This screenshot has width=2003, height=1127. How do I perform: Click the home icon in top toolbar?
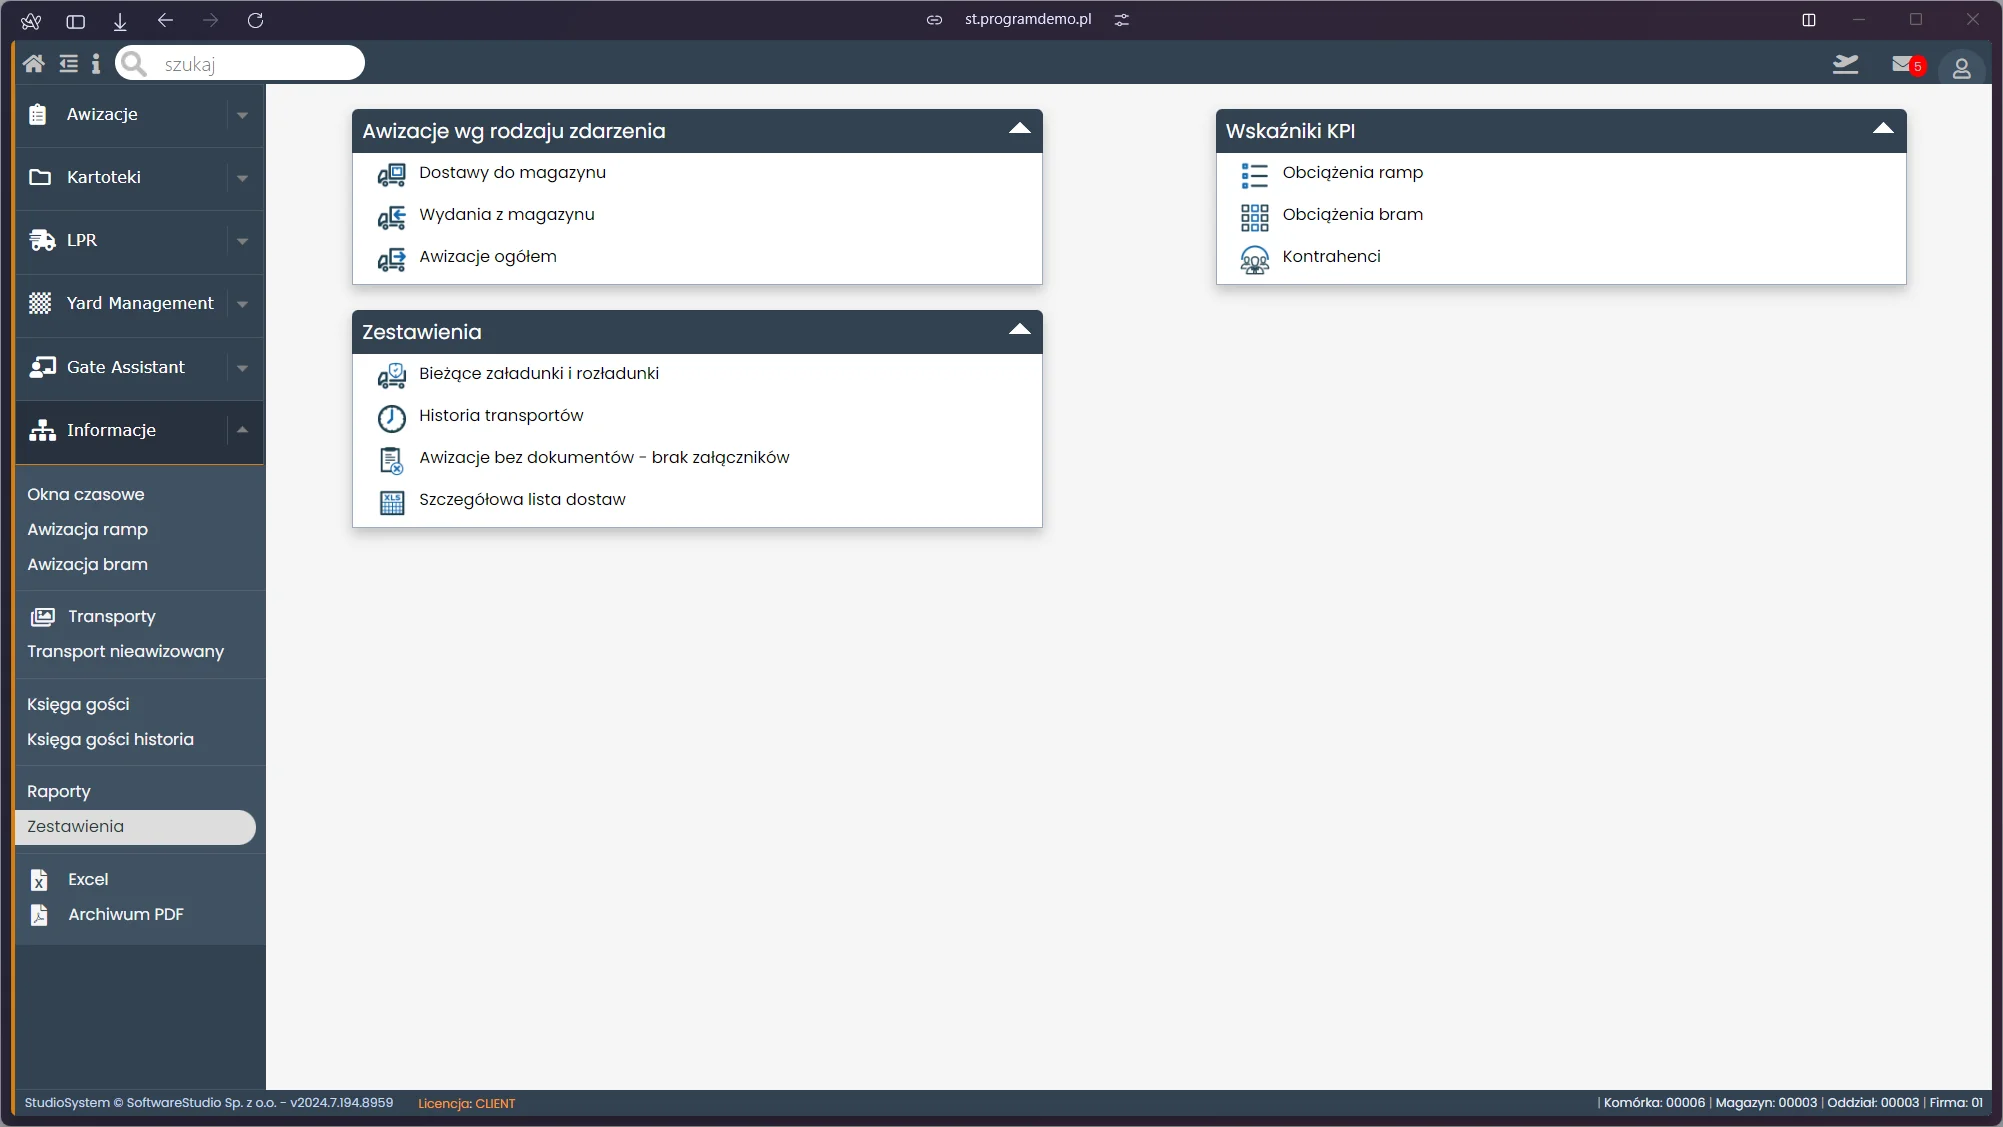point(33,64)
